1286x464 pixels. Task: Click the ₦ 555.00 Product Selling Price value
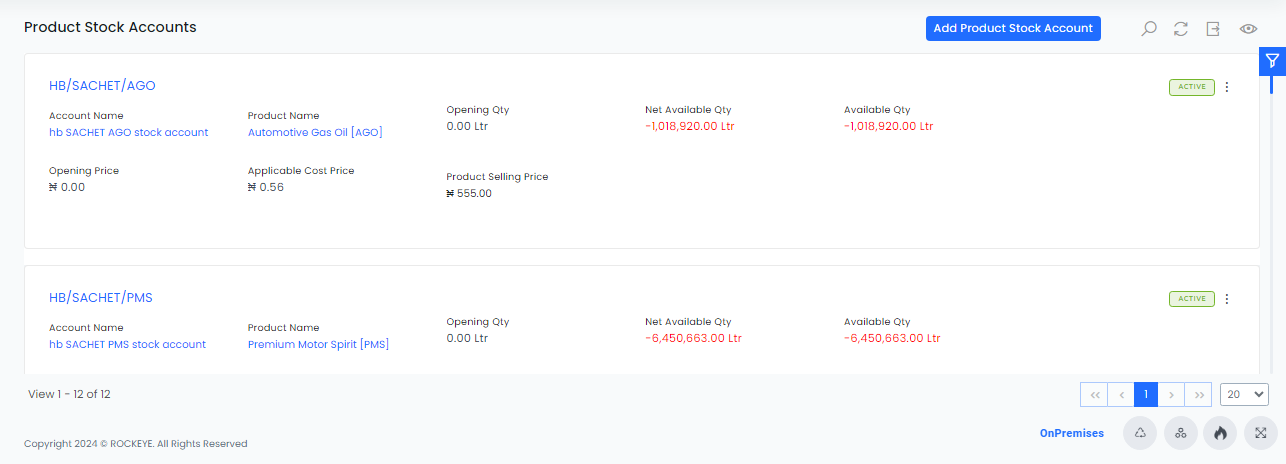point(469,193)
